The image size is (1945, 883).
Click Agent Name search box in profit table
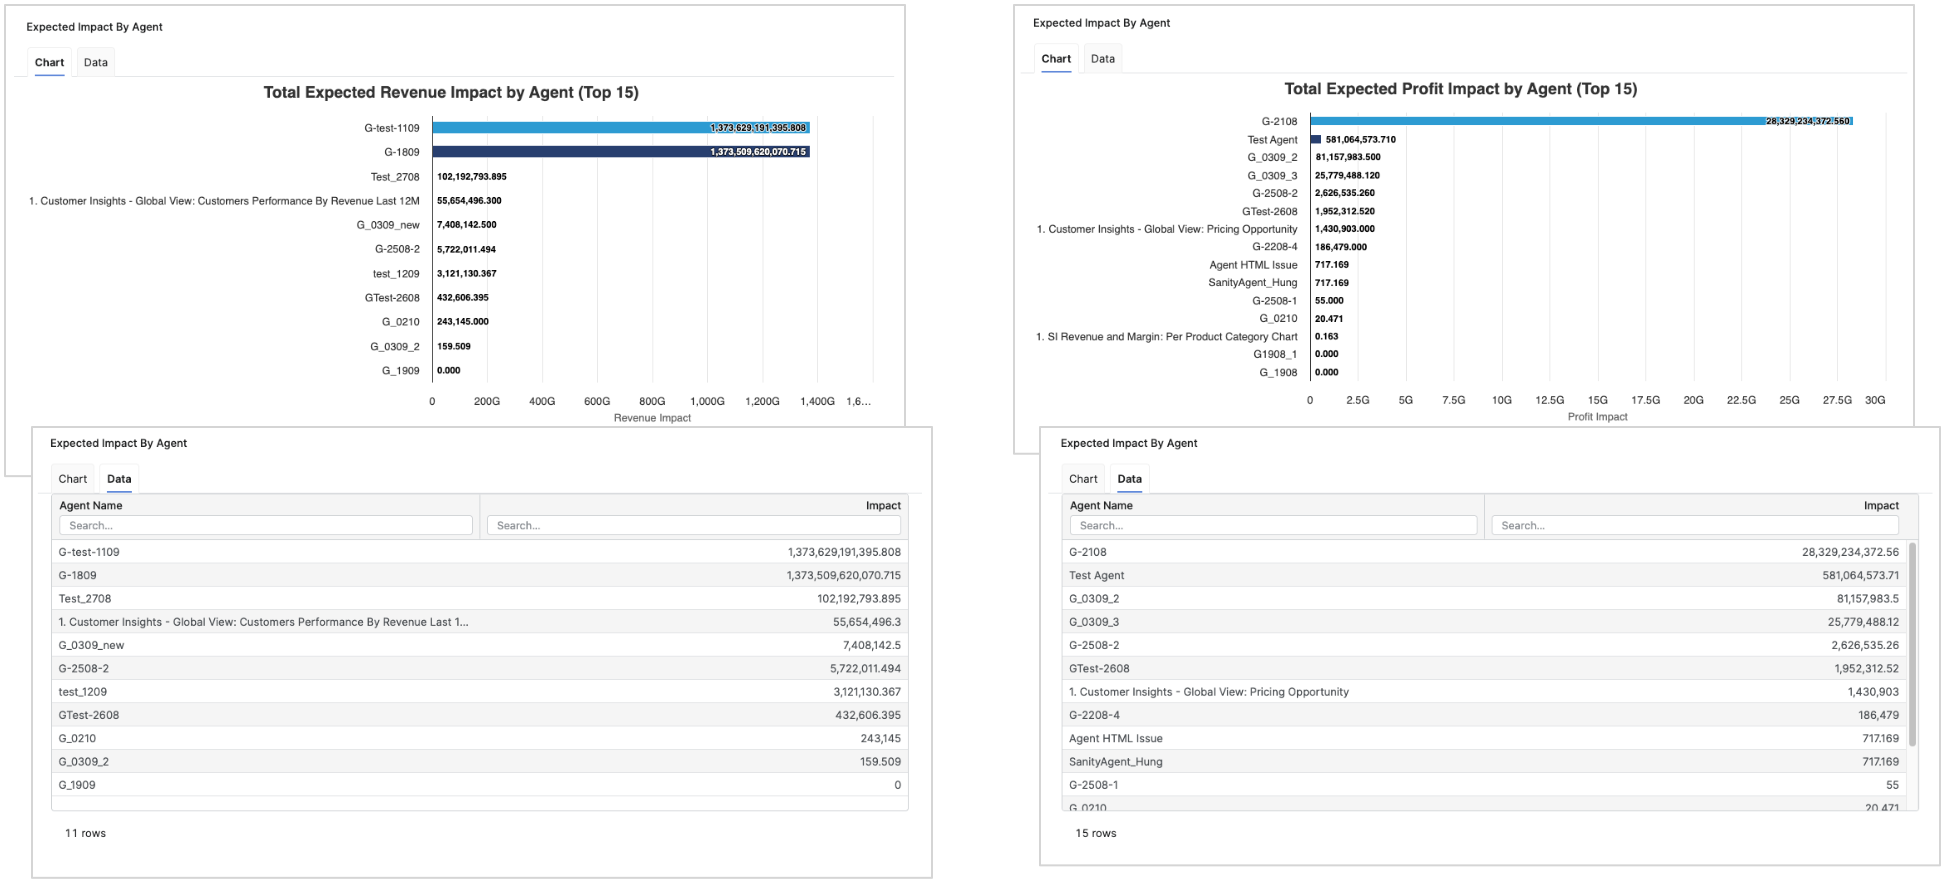pyautogui.click(x=1273, y=525)
